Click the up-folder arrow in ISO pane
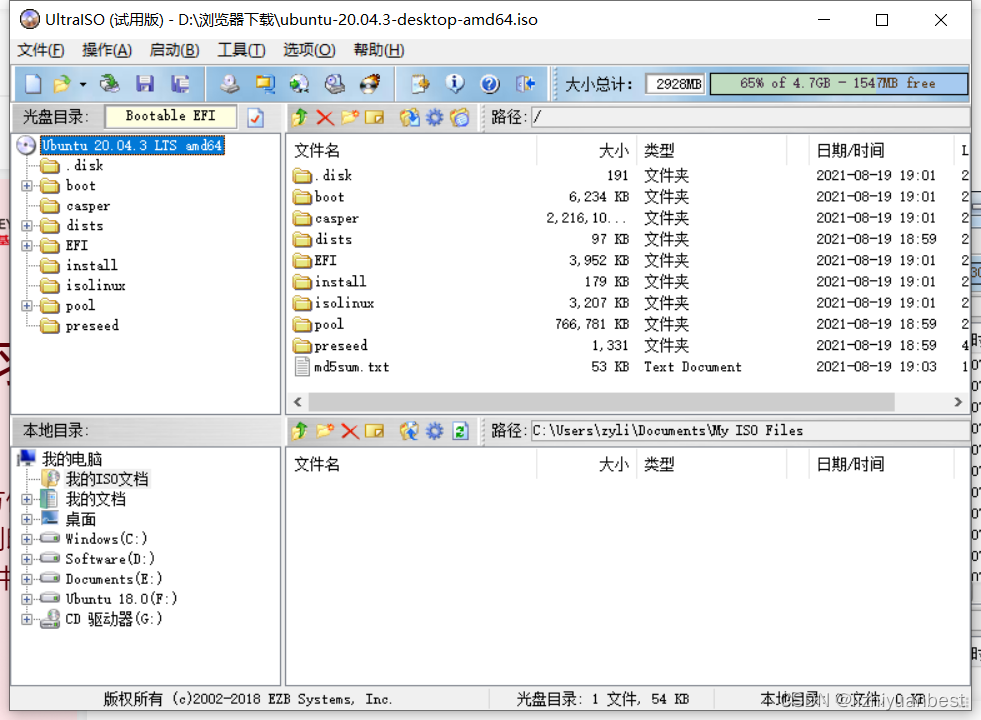Screen dimensions: 981x720 (x=299, y=118)
